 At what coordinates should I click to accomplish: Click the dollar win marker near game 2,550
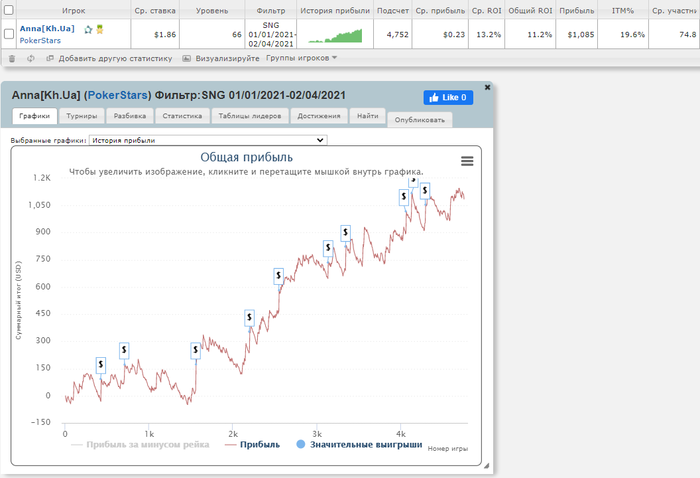(x=279, y=276)
